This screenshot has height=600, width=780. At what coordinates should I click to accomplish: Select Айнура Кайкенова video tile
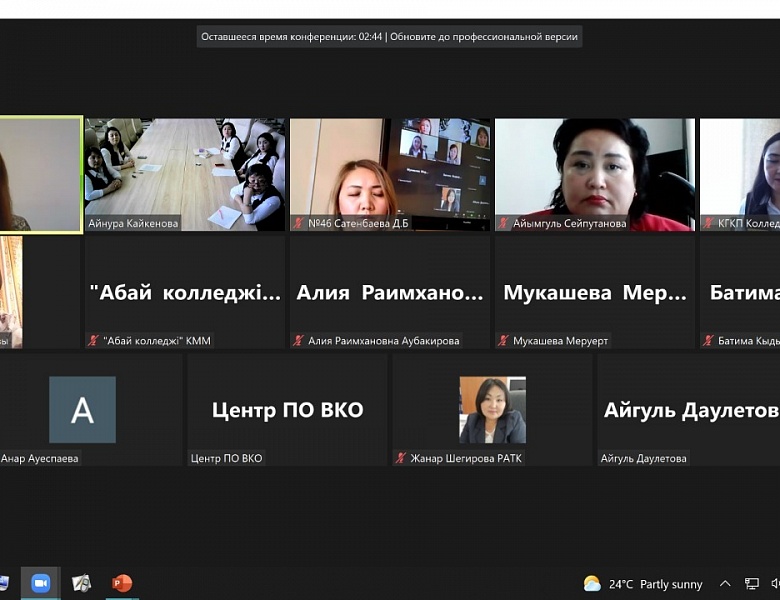tap(185, 175)
